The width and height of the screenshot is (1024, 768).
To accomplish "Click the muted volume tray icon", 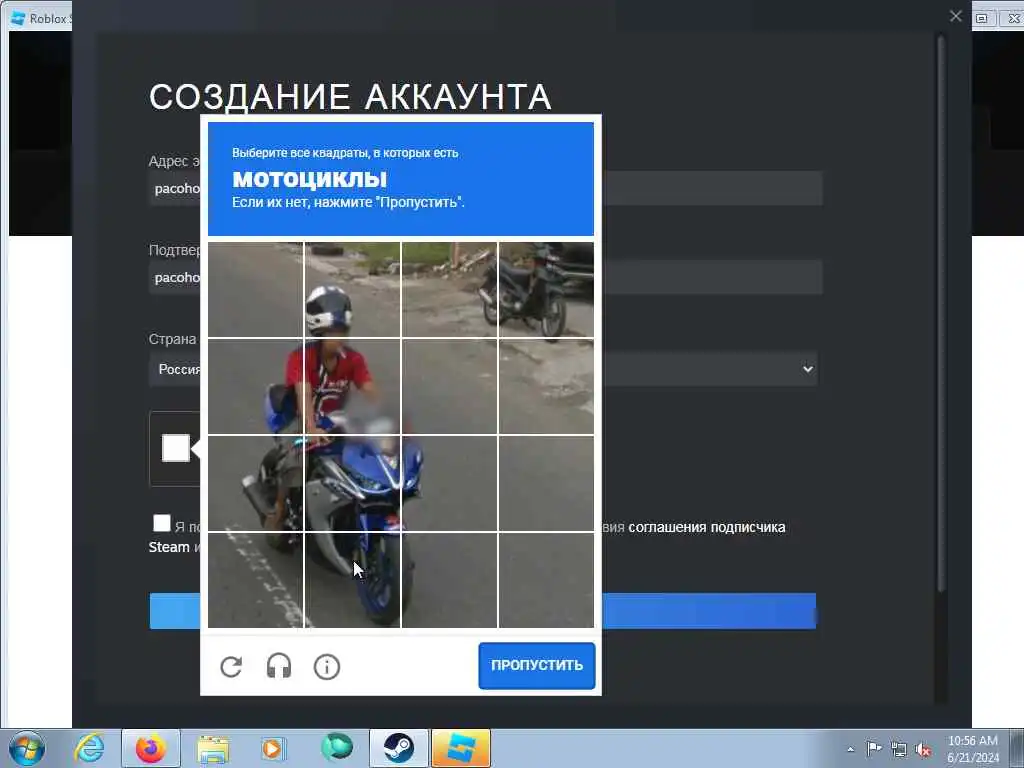I will (x=923, y=749).
